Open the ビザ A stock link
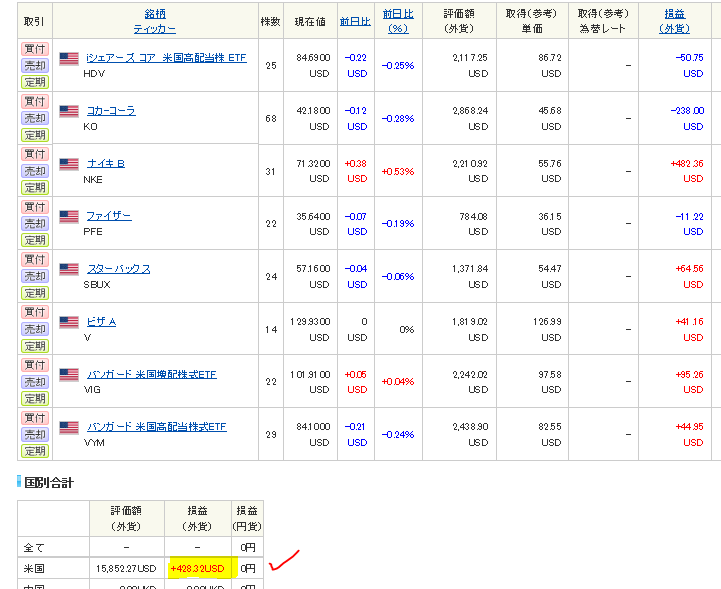721x589 pixels. pos(101,322)
